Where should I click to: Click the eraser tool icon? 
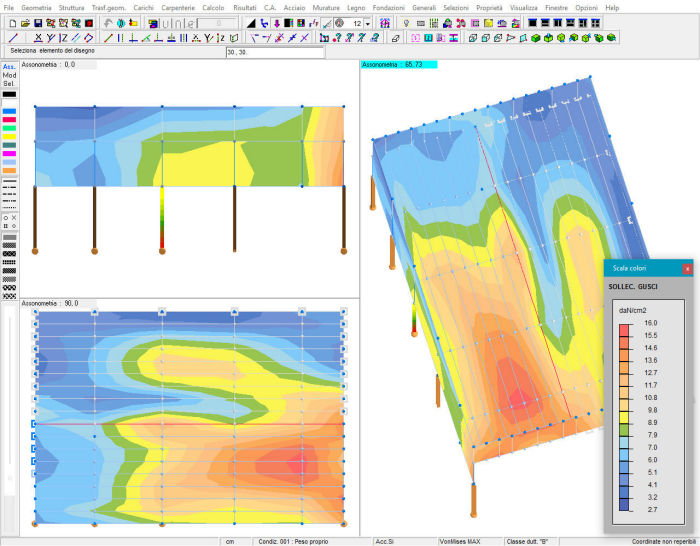point(396,37)
